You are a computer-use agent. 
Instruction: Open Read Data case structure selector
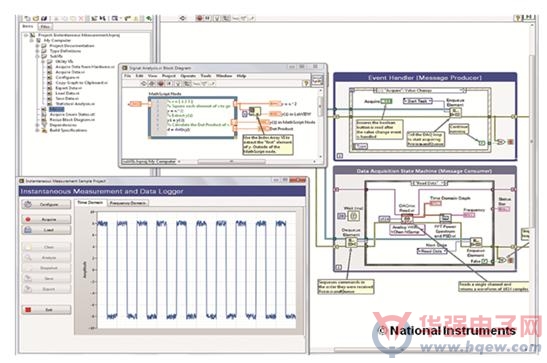click(x=429, y=183)
